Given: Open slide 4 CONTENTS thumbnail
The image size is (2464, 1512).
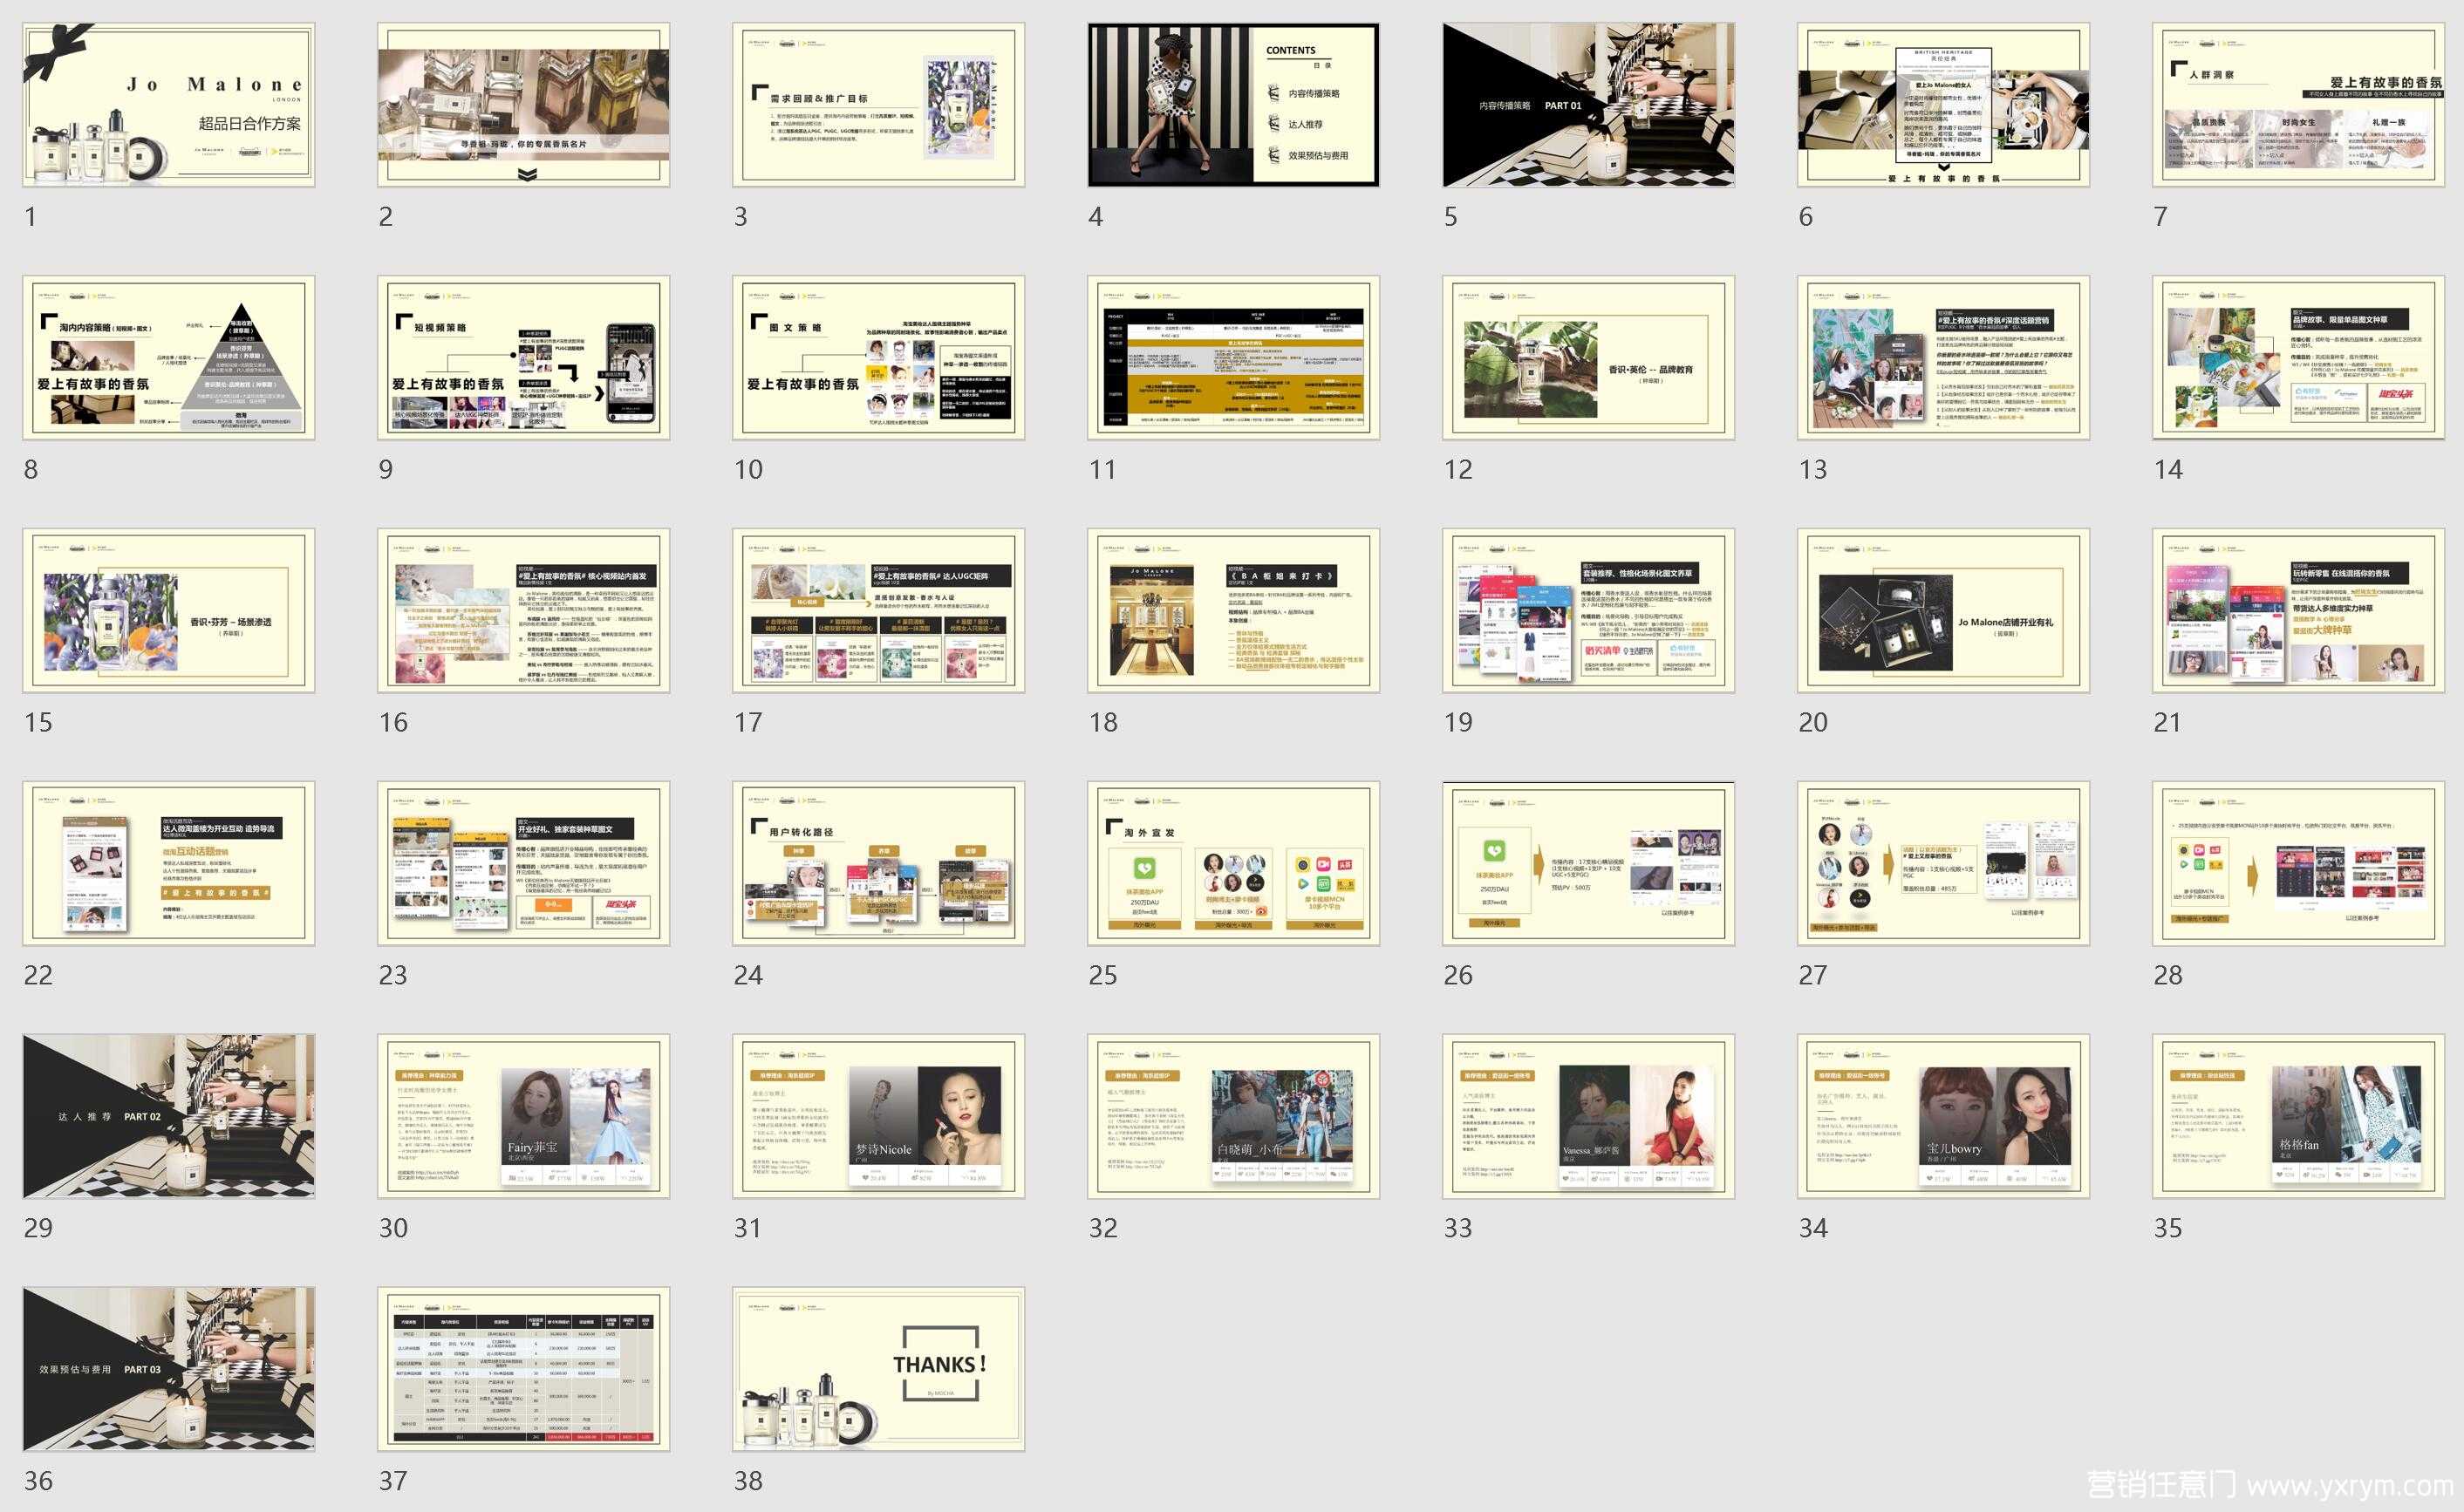Looking at the screenshot, I should 1234,105.
